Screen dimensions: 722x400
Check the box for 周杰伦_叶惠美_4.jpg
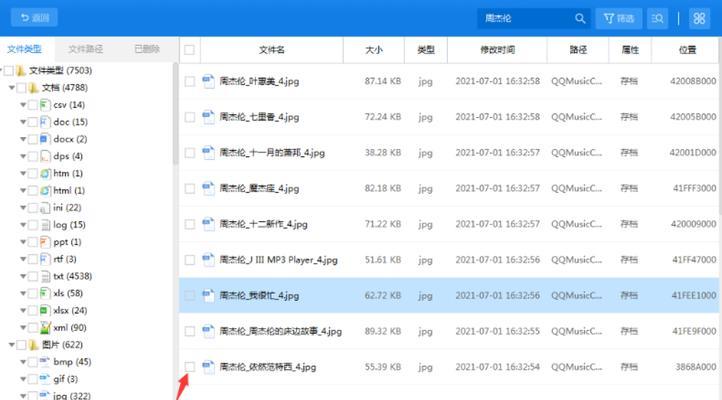[190, 81]
